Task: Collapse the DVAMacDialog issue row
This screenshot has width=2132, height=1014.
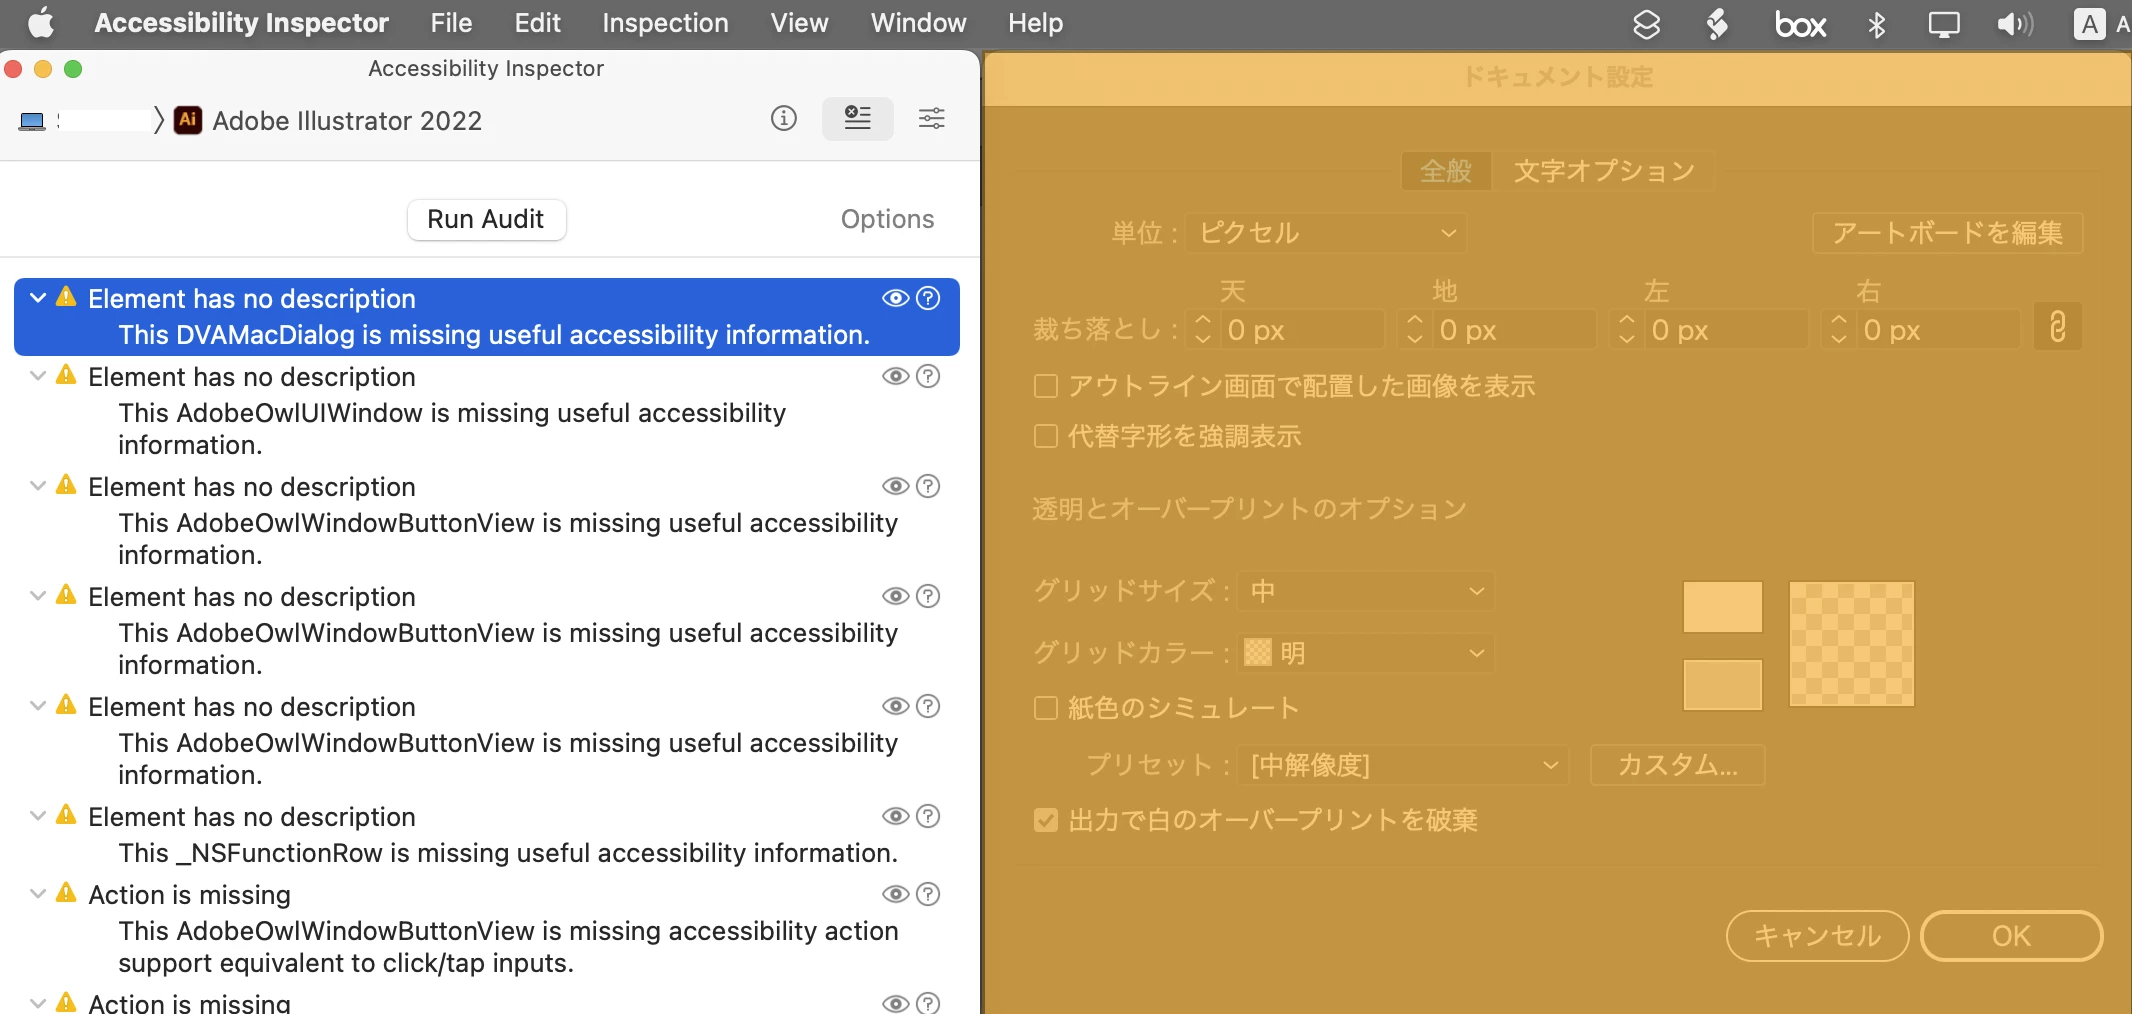Action: point(38,298)
